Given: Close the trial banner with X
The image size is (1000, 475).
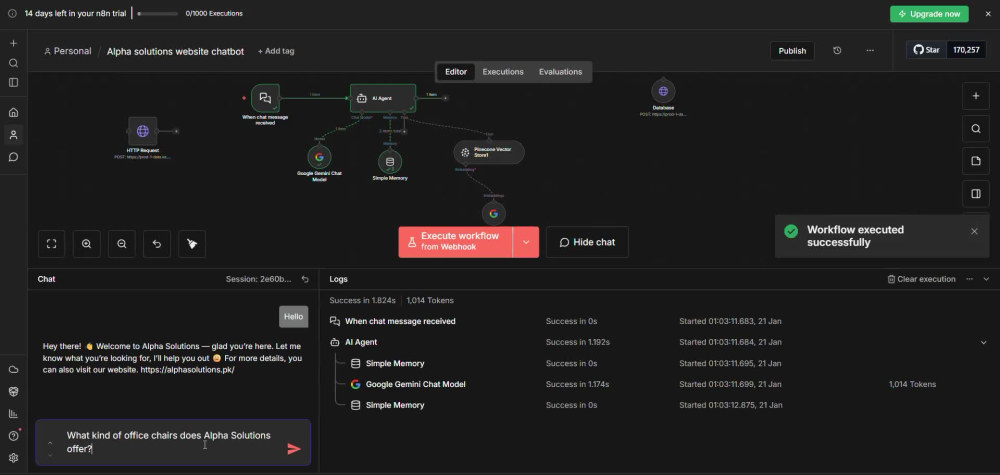Looking at the screenshot, I should pos(989,13).
